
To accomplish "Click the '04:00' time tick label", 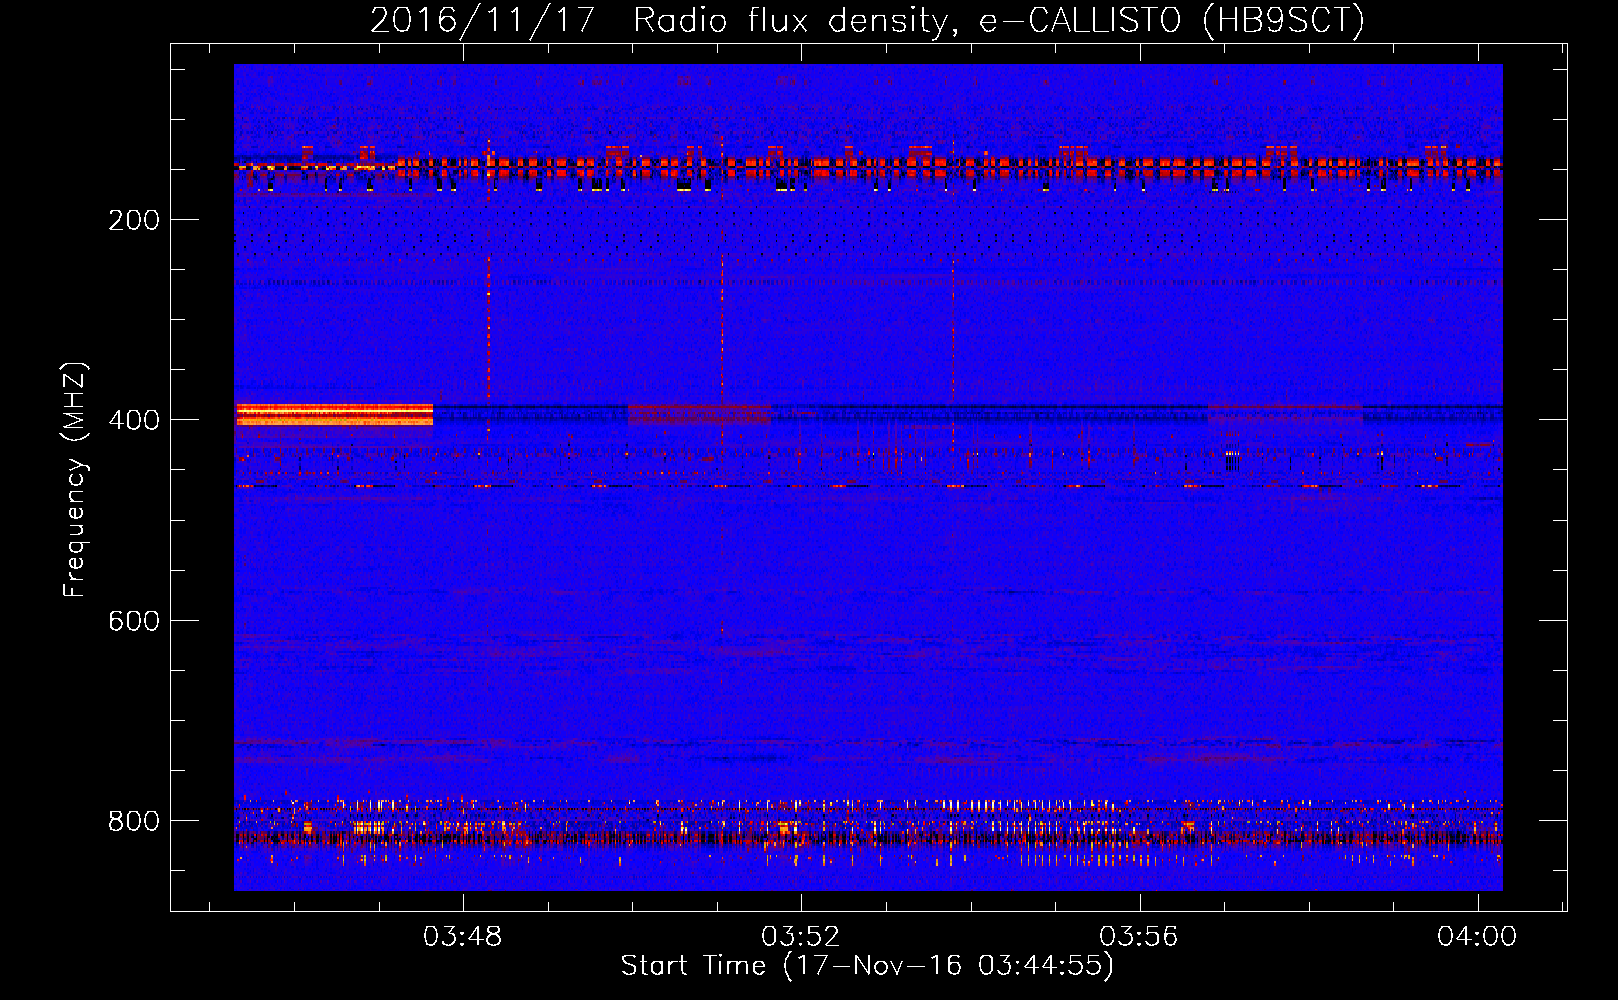I will pyautogui.click(x=1477, y=937).
